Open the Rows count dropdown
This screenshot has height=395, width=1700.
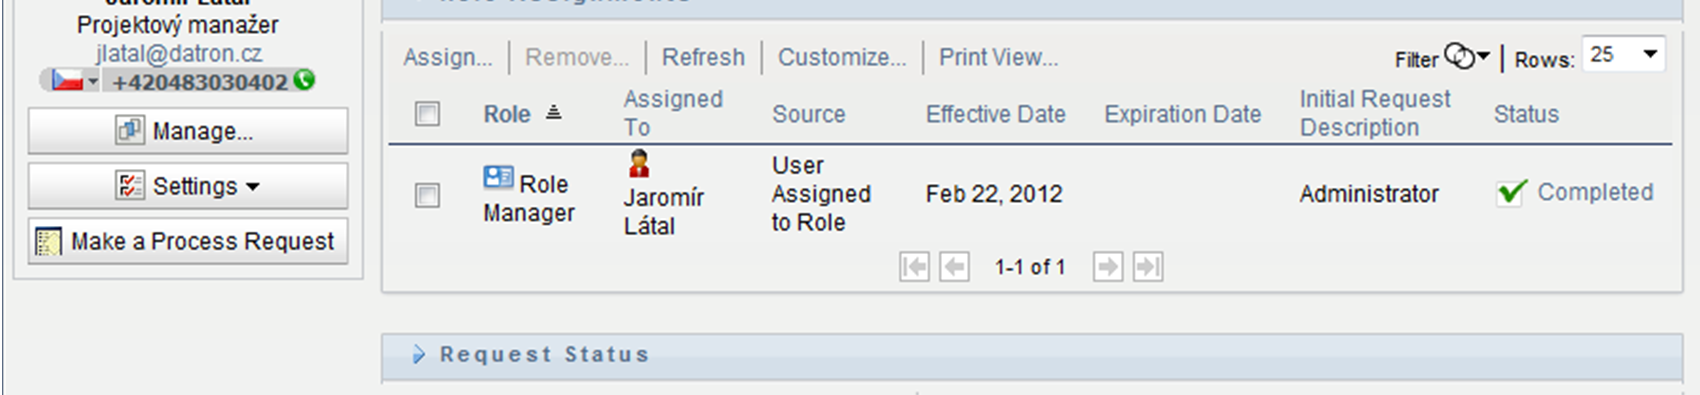(1623, 55)
